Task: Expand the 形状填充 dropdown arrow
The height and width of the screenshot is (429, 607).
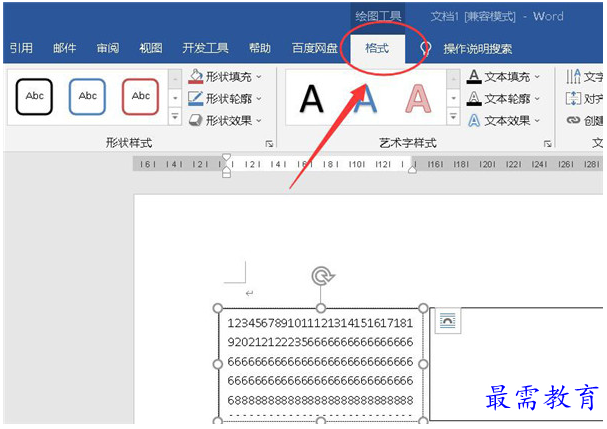Action: [x=259, y=77]
